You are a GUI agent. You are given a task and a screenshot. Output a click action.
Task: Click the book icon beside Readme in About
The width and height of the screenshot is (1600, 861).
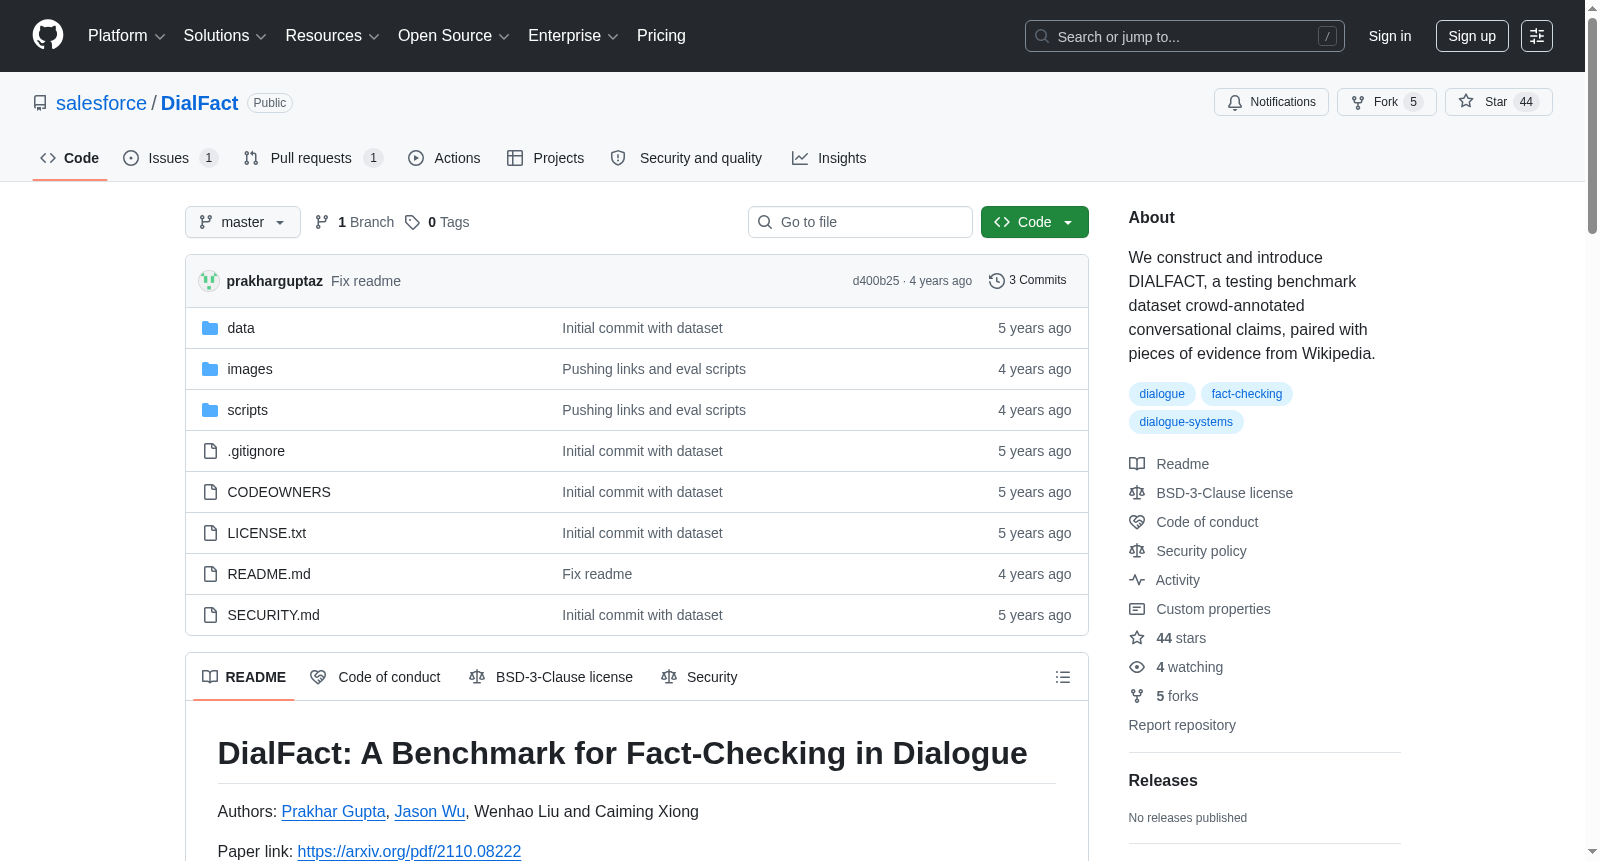pos(1137,464)
